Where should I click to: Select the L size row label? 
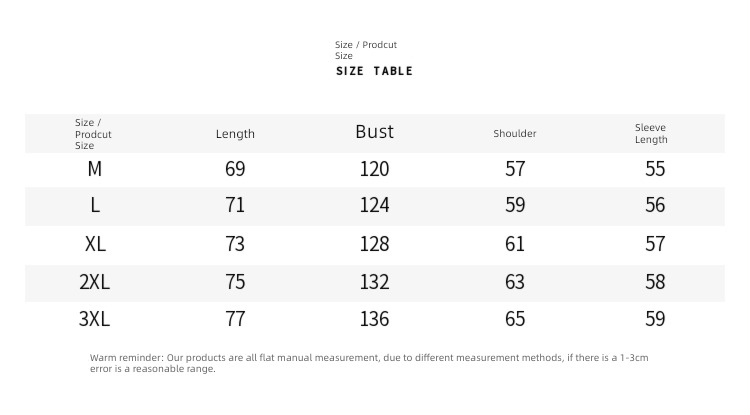pos(95,205)
